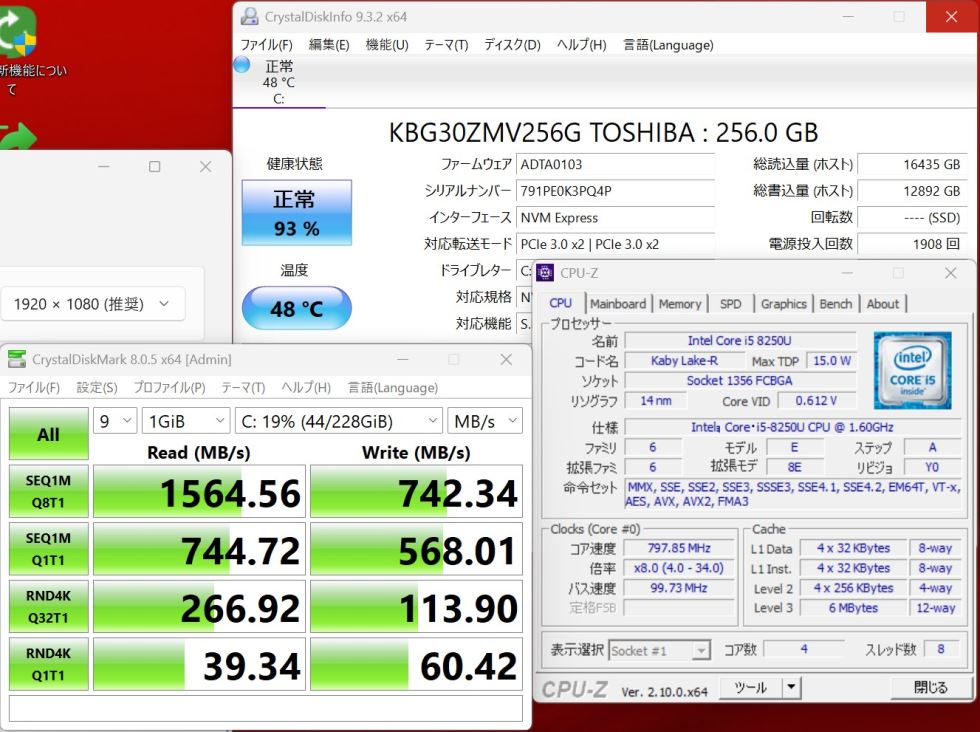Click the 48 °C temperature button
The image size is (980, 732).
coord(297,308)
